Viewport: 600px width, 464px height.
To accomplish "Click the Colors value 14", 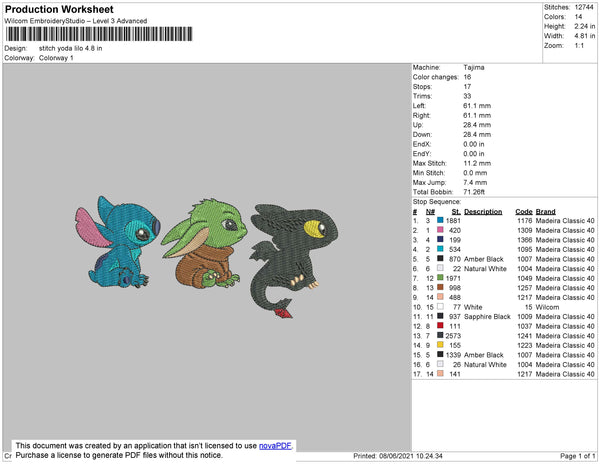I will pos(578,17).
